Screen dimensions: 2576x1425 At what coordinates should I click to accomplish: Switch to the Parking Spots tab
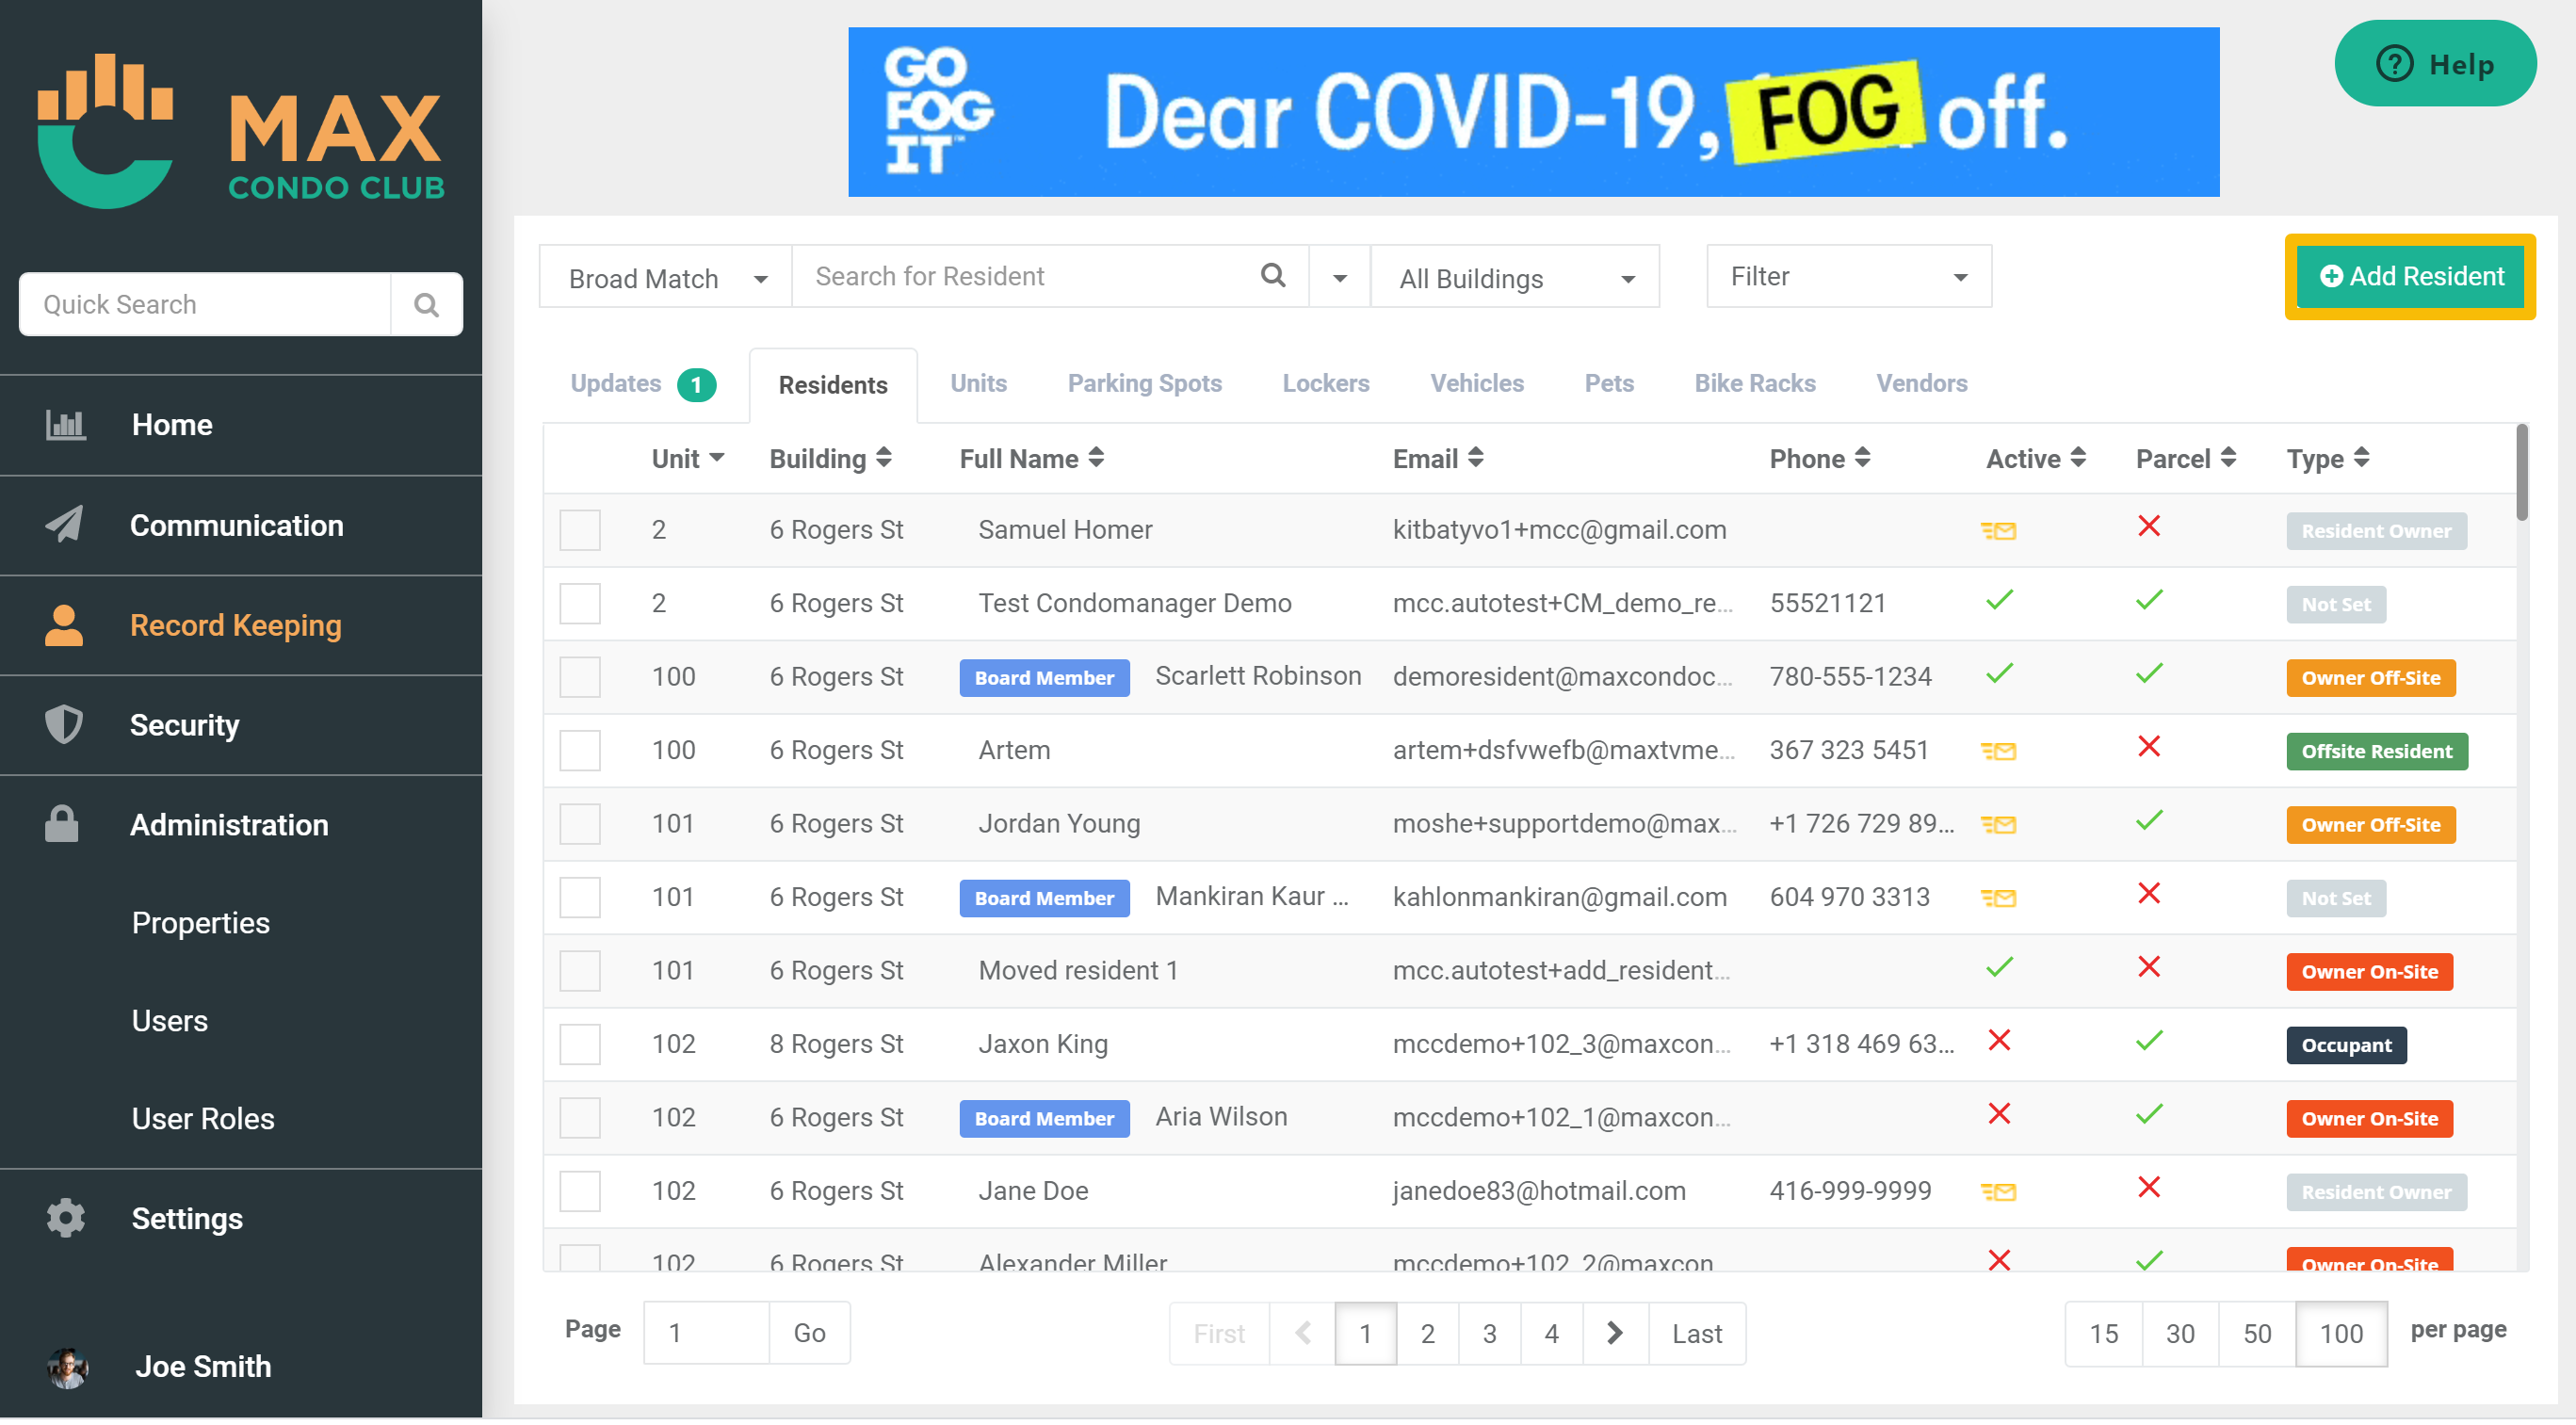tap(1144, 384)
